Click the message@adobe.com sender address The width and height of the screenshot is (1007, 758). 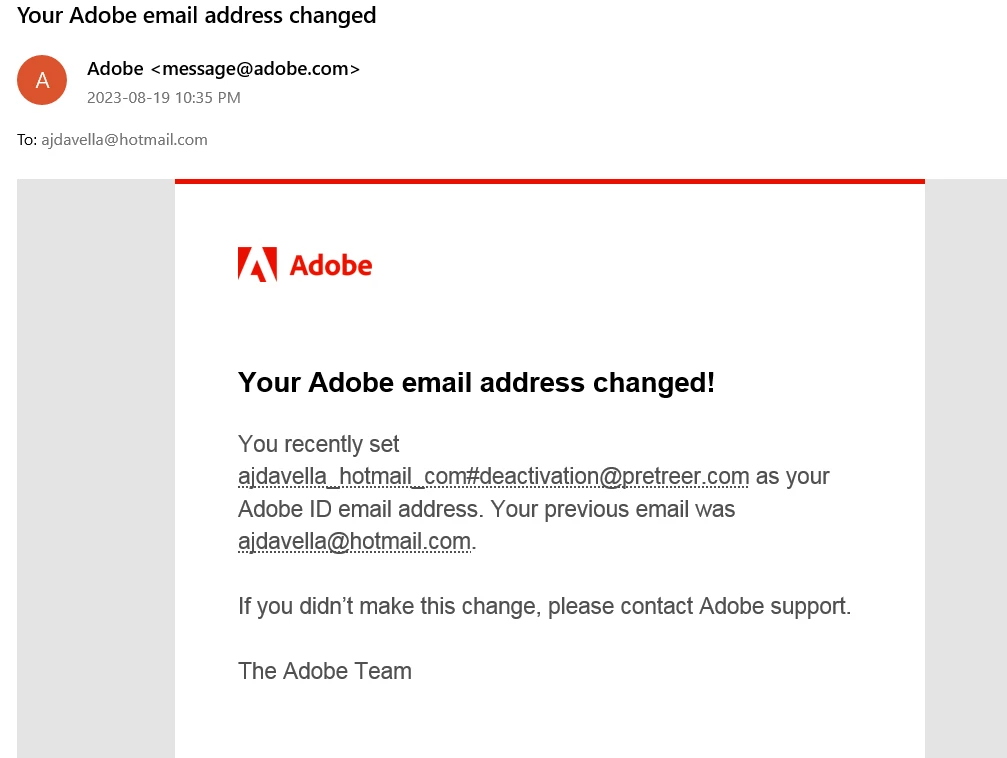tap(255, 69)
